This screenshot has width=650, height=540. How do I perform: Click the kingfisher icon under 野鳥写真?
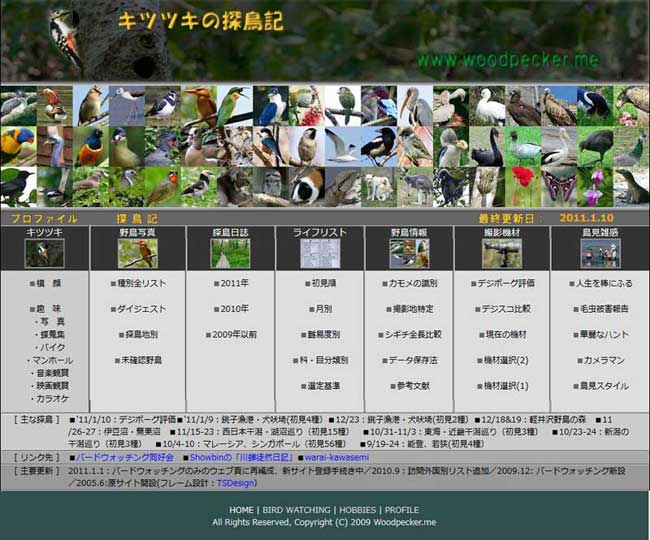point(137,253)
